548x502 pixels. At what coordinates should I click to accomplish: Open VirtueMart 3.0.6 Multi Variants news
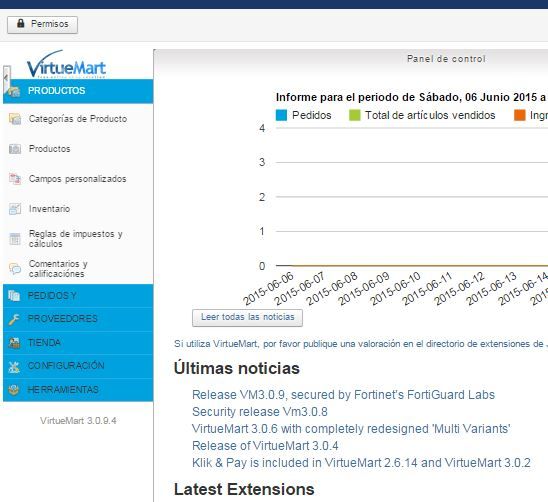click(351, 429)
